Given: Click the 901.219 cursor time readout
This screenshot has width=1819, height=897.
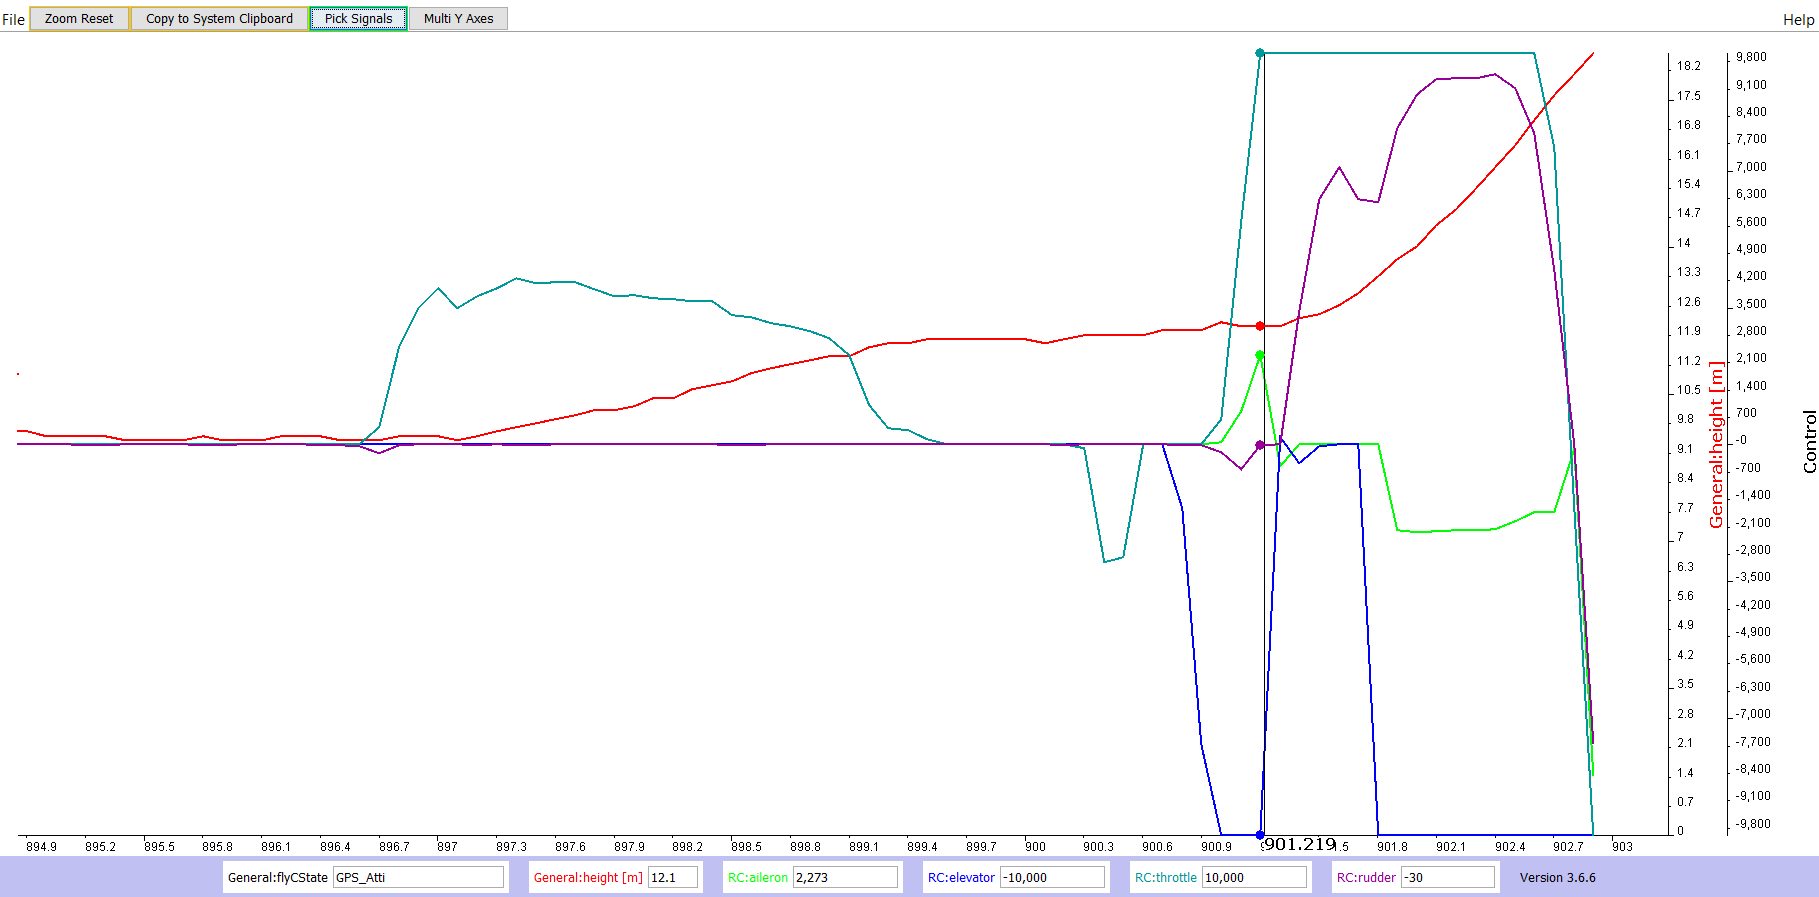Looking at the screenshot, I should click(1300, 844).
